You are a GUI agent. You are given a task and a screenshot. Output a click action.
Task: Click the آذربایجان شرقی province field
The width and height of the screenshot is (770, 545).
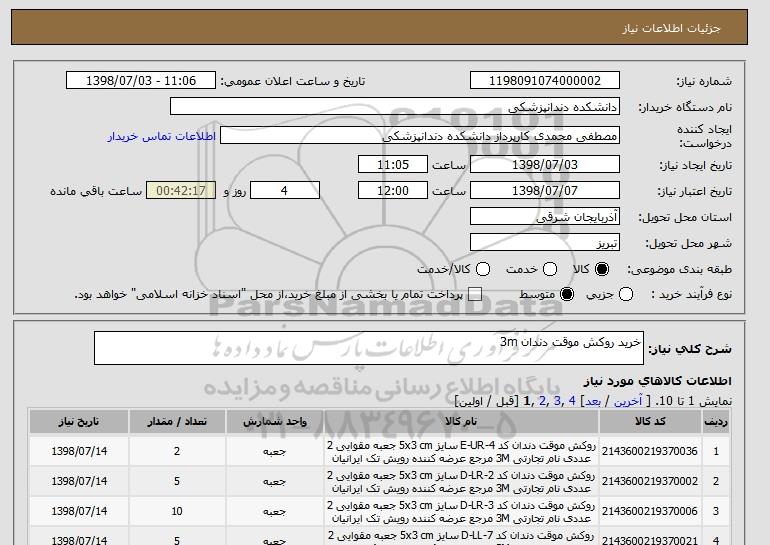click(545, 217)
